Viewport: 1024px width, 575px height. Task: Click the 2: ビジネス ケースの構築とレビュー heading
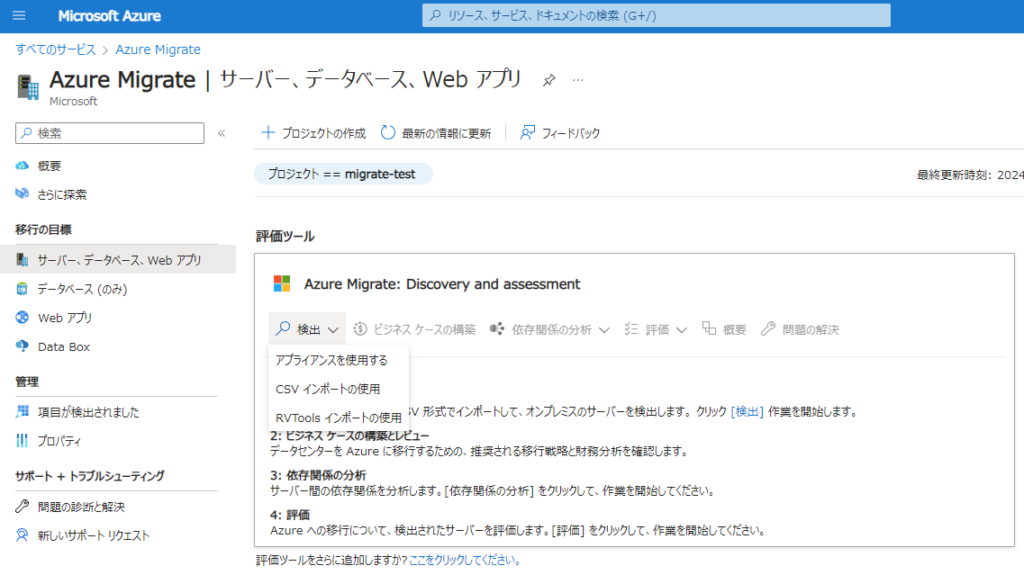pos(349,436)
